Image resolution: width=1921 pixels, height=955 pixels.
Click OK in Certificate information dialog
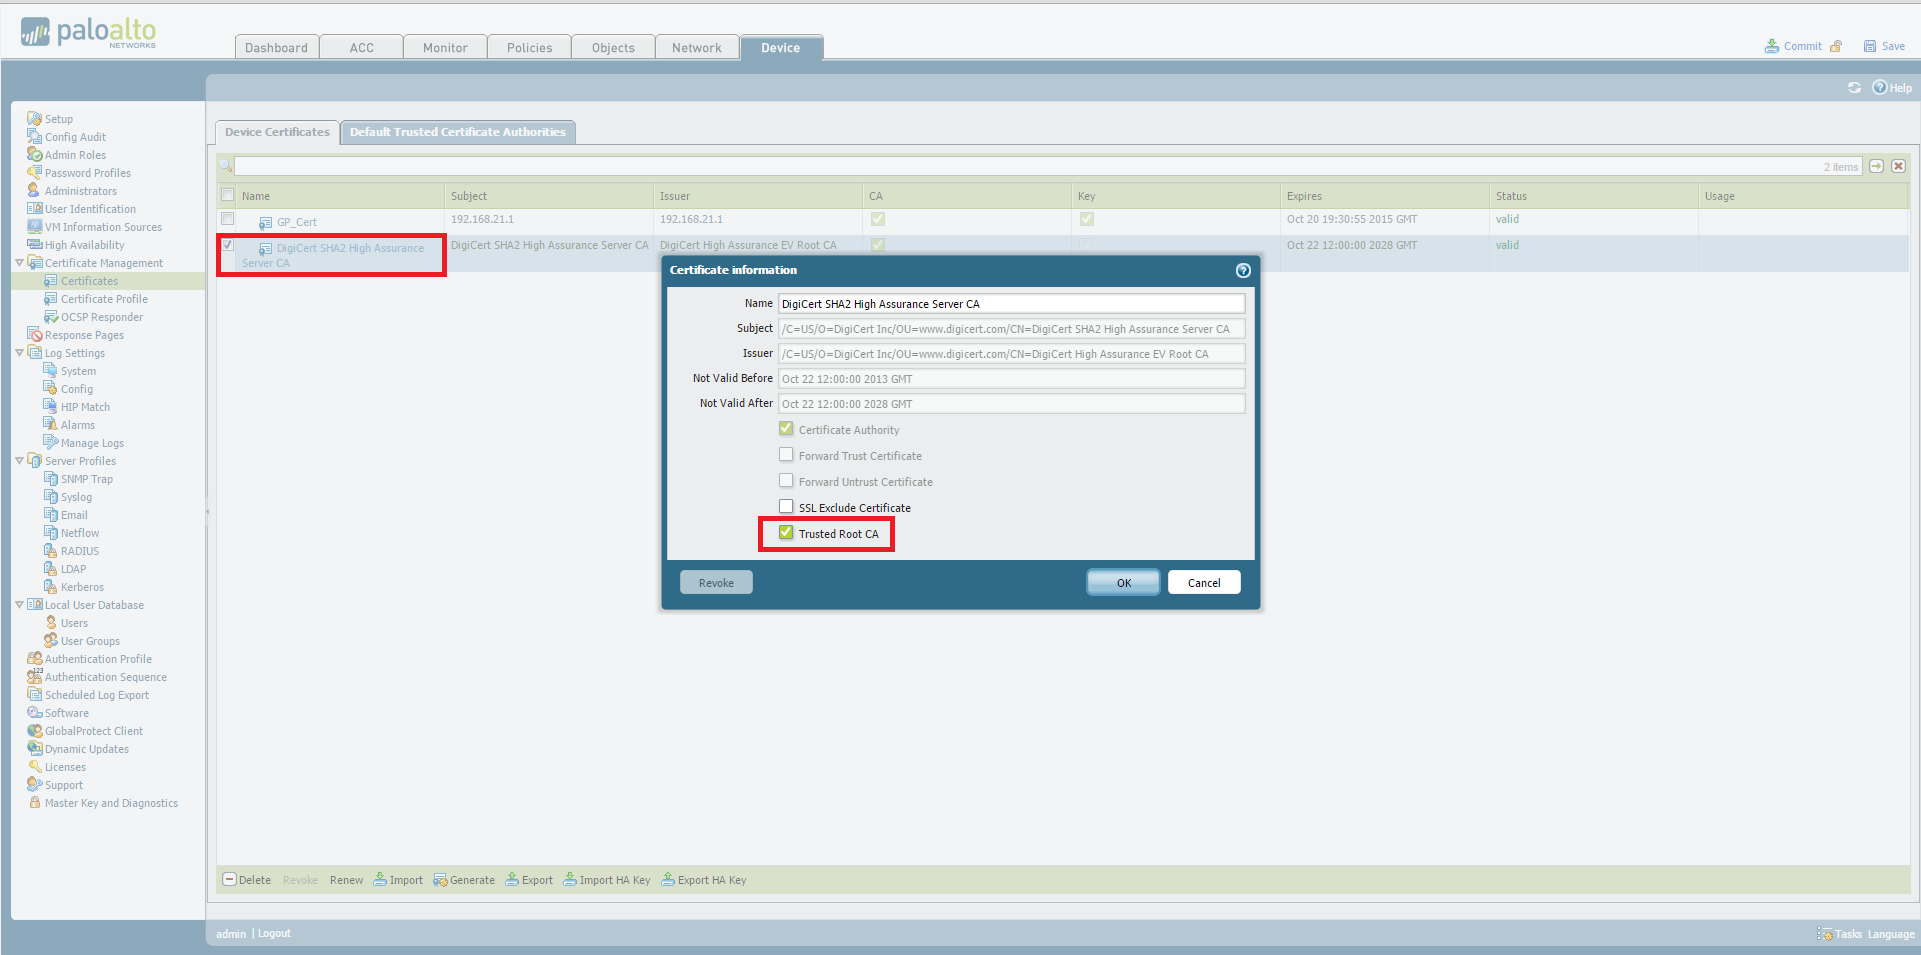point(1124,583)
